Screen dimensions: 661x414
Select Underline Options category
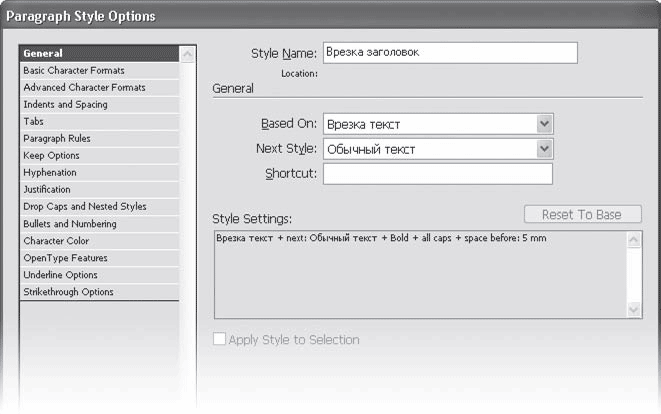pyautogui.click(x=60, y=275)
